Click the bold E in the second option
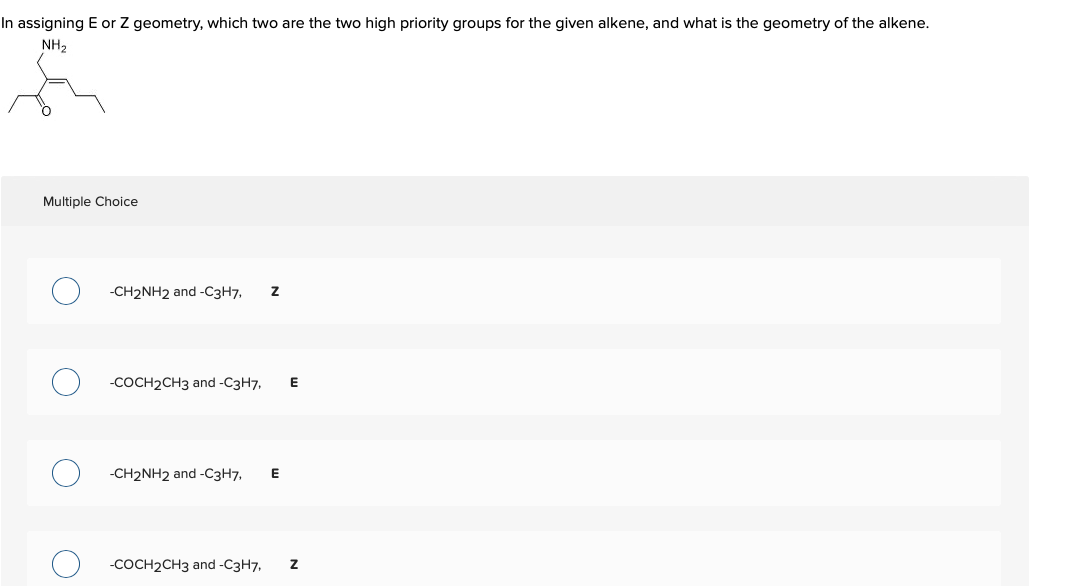Viewport: 1068px width, 586px height. coord(292,382)
